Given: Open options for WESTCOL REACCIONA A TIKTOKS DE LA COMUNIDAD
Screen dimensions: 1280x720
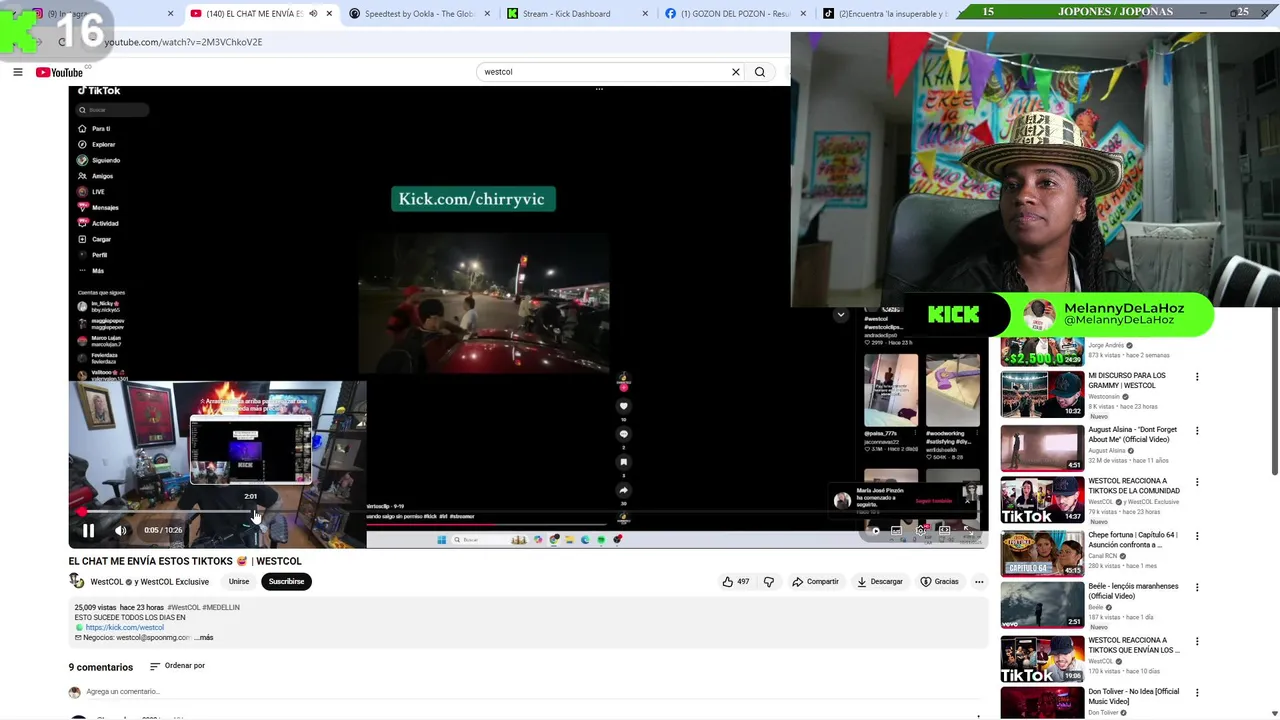Looking at the screenshot, I should click(x=1197, y=482).
